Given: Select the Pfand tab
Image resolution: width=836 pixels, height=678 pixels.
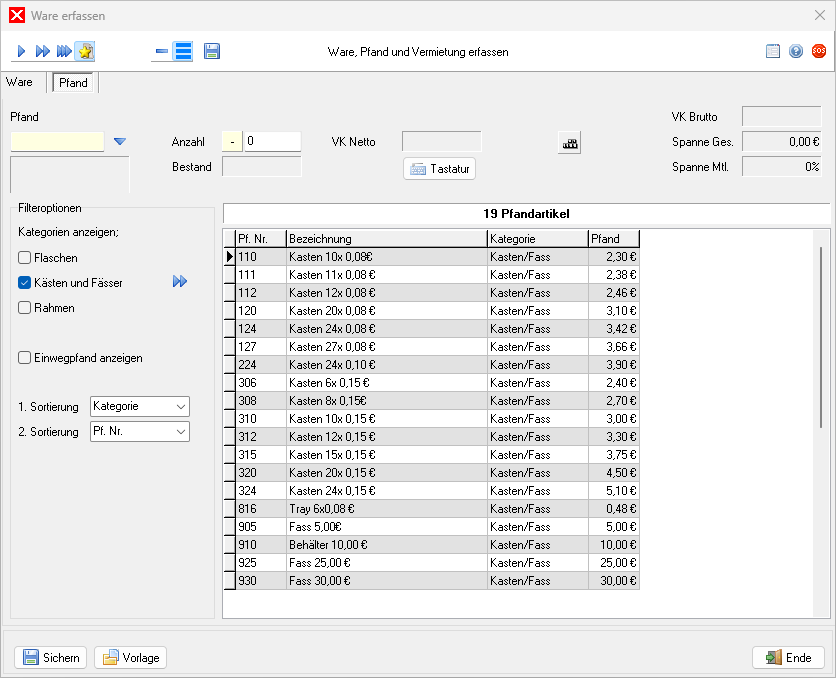Looking at the screenshot, I should (x=74, y=83).
